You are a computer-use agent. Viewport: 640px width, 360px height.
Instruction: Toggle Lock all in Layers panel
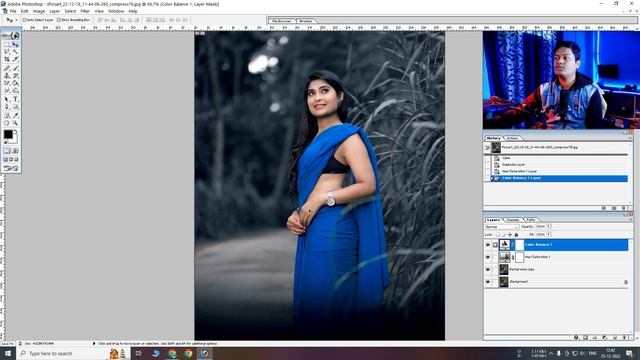(516, 235)
